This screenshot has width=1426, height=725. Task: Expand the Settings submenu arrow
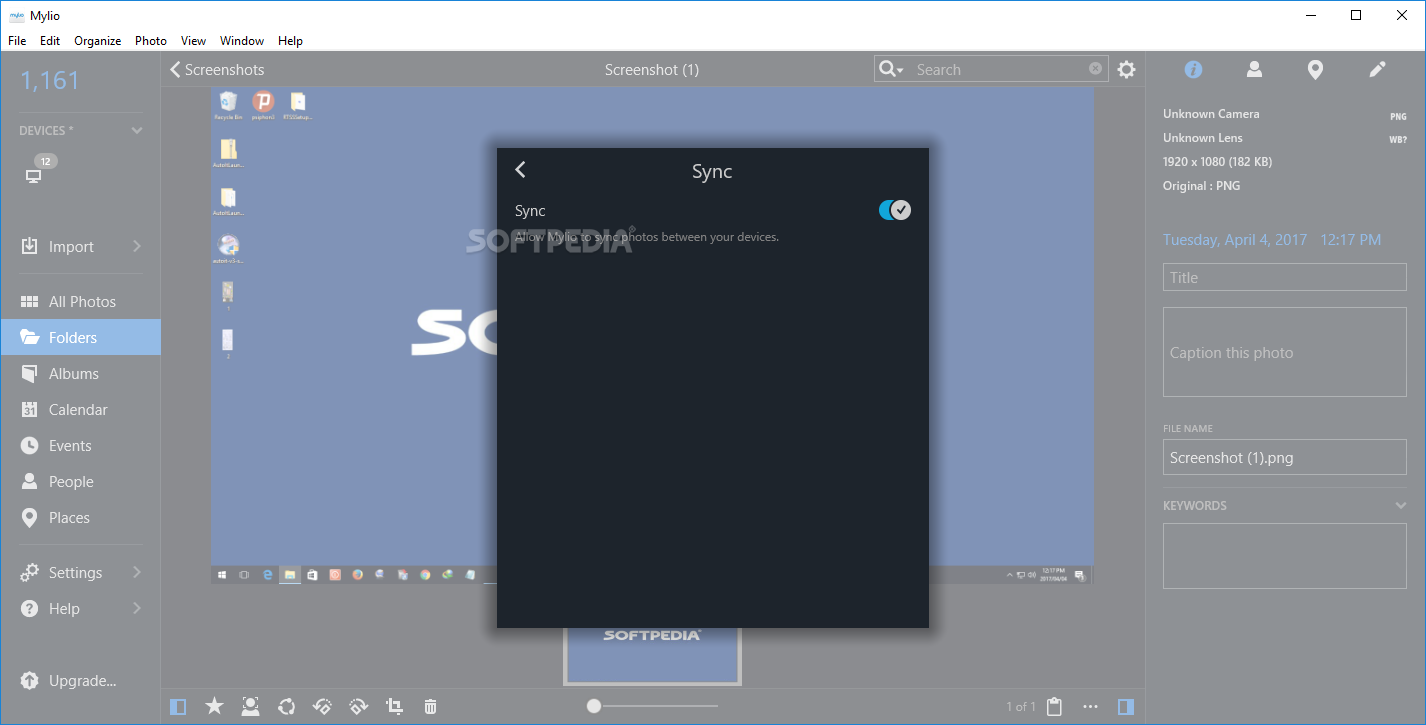[137, 572]
